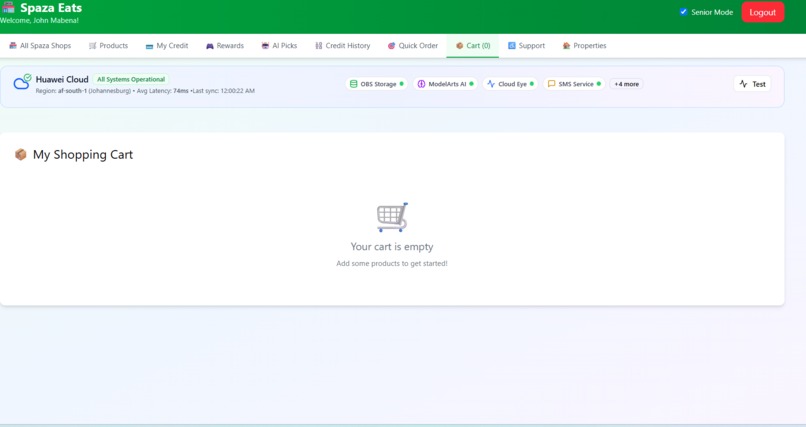Screen dimensions: 806x427
Task: Click the AI Picks robot icon
Action: pos(265,46)
